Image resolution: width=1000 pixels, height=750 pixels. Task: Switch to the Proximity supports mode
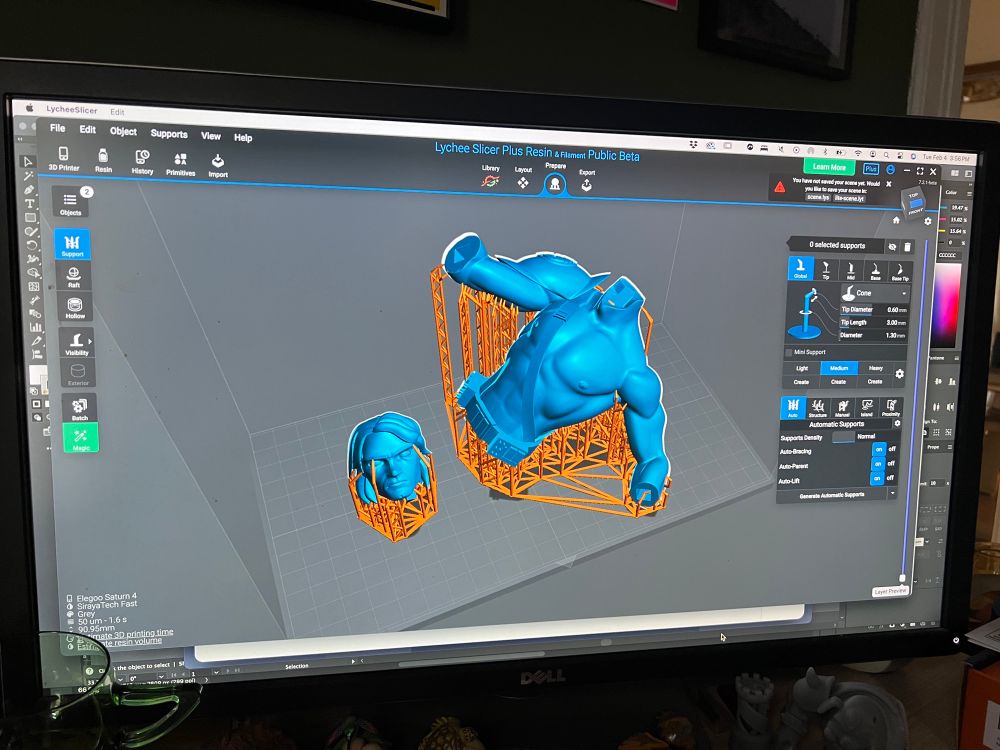pos(890,409)
